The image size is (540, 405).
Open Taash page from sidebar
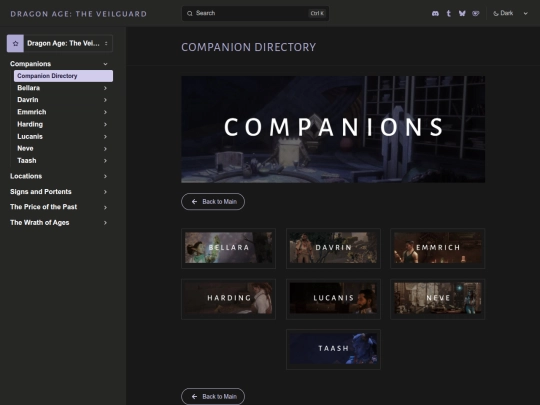click(27, 161)
